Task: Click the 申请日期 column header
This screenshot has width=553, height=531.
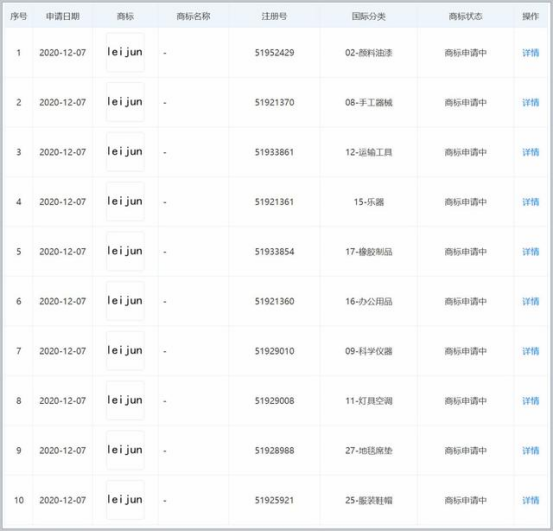Action: (63, 16)
